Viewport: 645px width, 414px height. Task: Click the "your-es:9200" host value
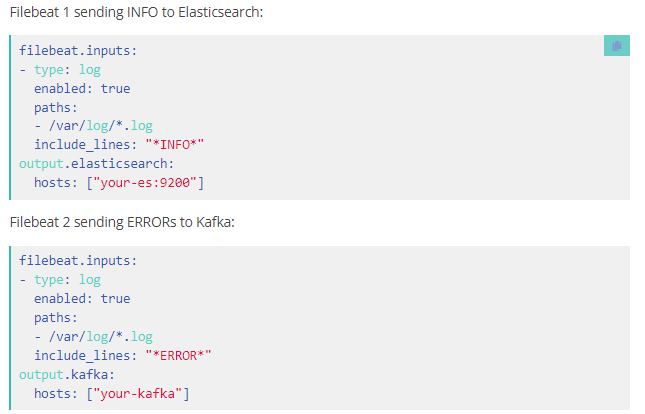[145, 182]
